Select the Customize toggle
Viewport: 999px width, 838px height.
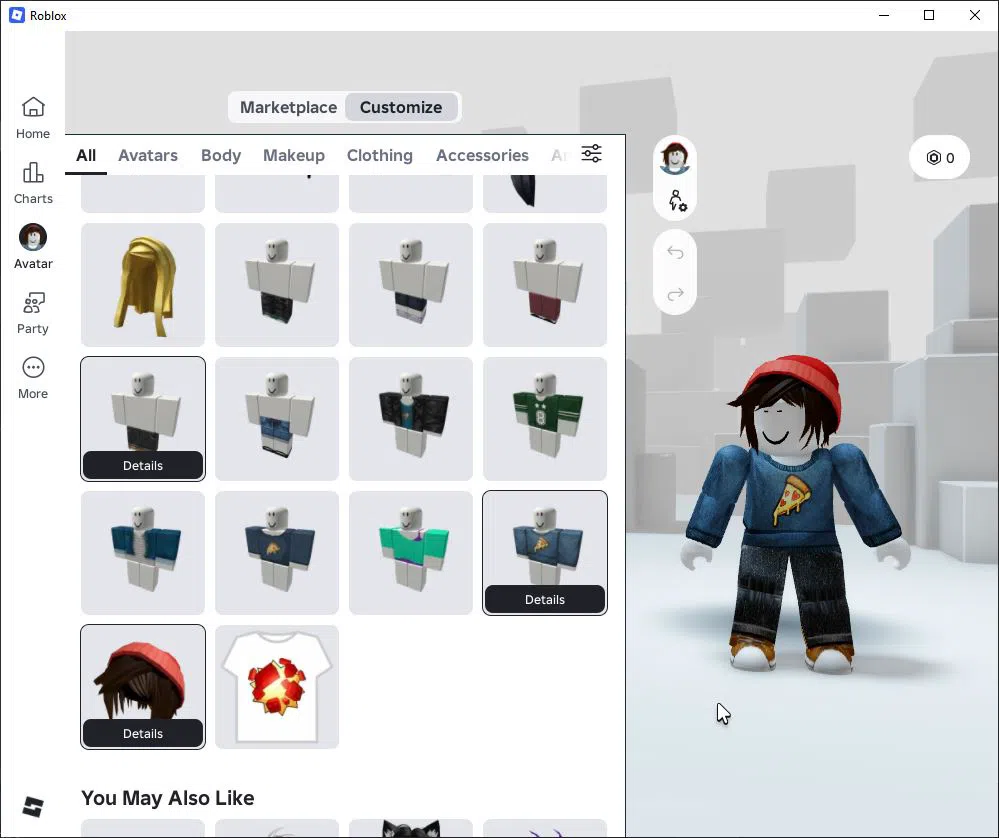tap(401, 107)
